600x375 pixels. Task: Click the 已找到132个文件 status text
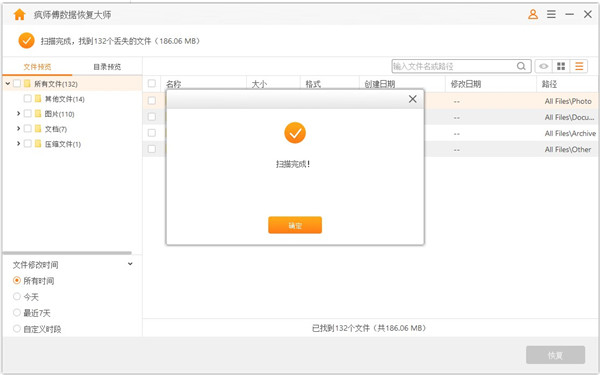369,328
